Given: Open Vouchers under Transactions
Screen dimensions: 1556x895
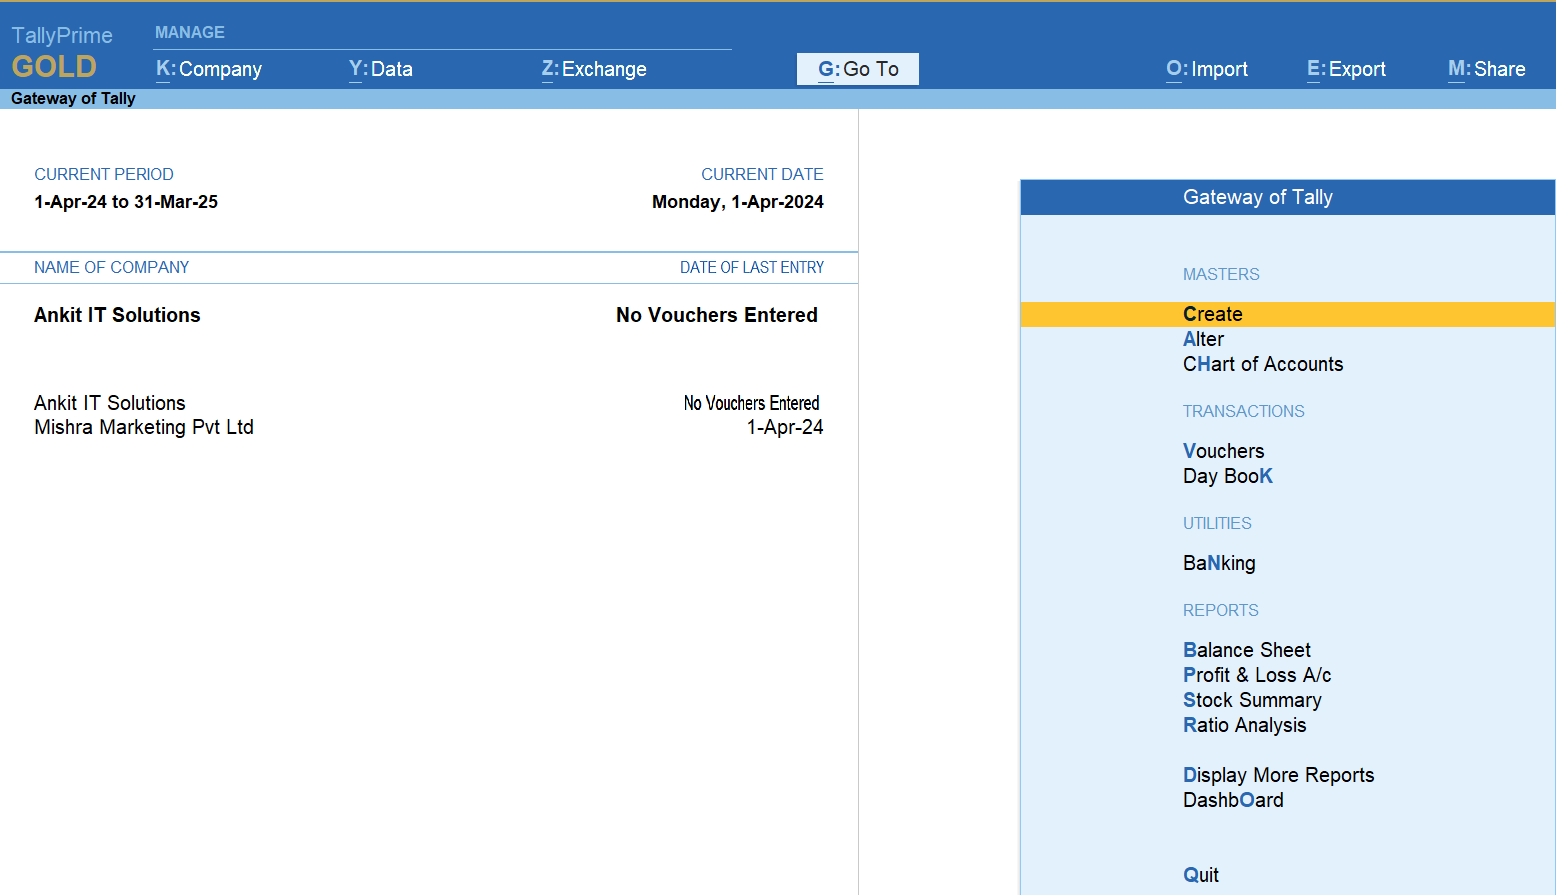Looking at the screenshot, I should (1224, 451).
